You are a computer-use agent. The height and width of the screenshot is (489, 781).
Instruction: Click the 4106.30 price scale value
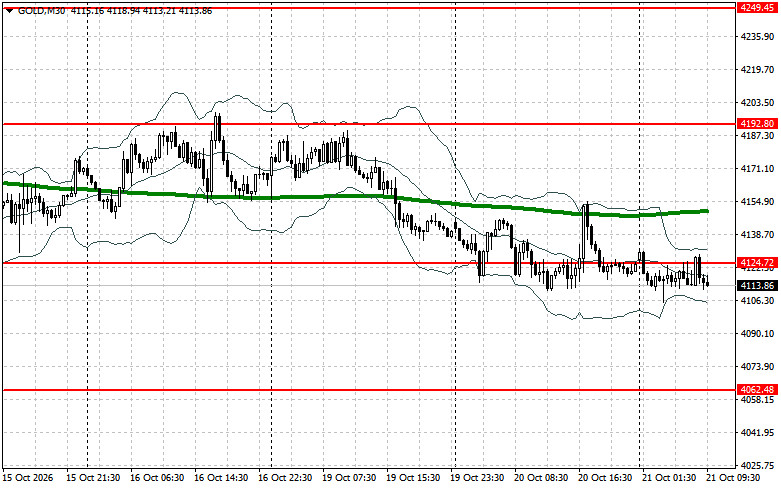click(757, 301)
